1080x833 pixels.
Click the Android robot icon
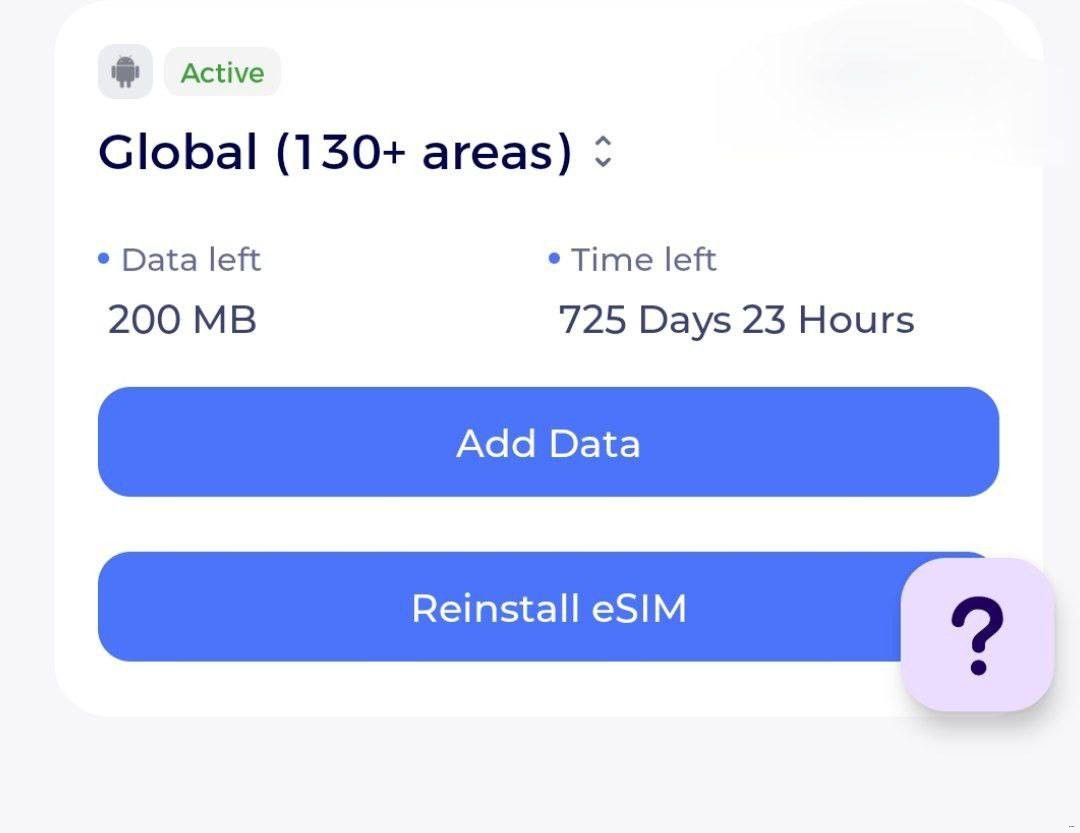pyautogui.click(x=125, y=72)
